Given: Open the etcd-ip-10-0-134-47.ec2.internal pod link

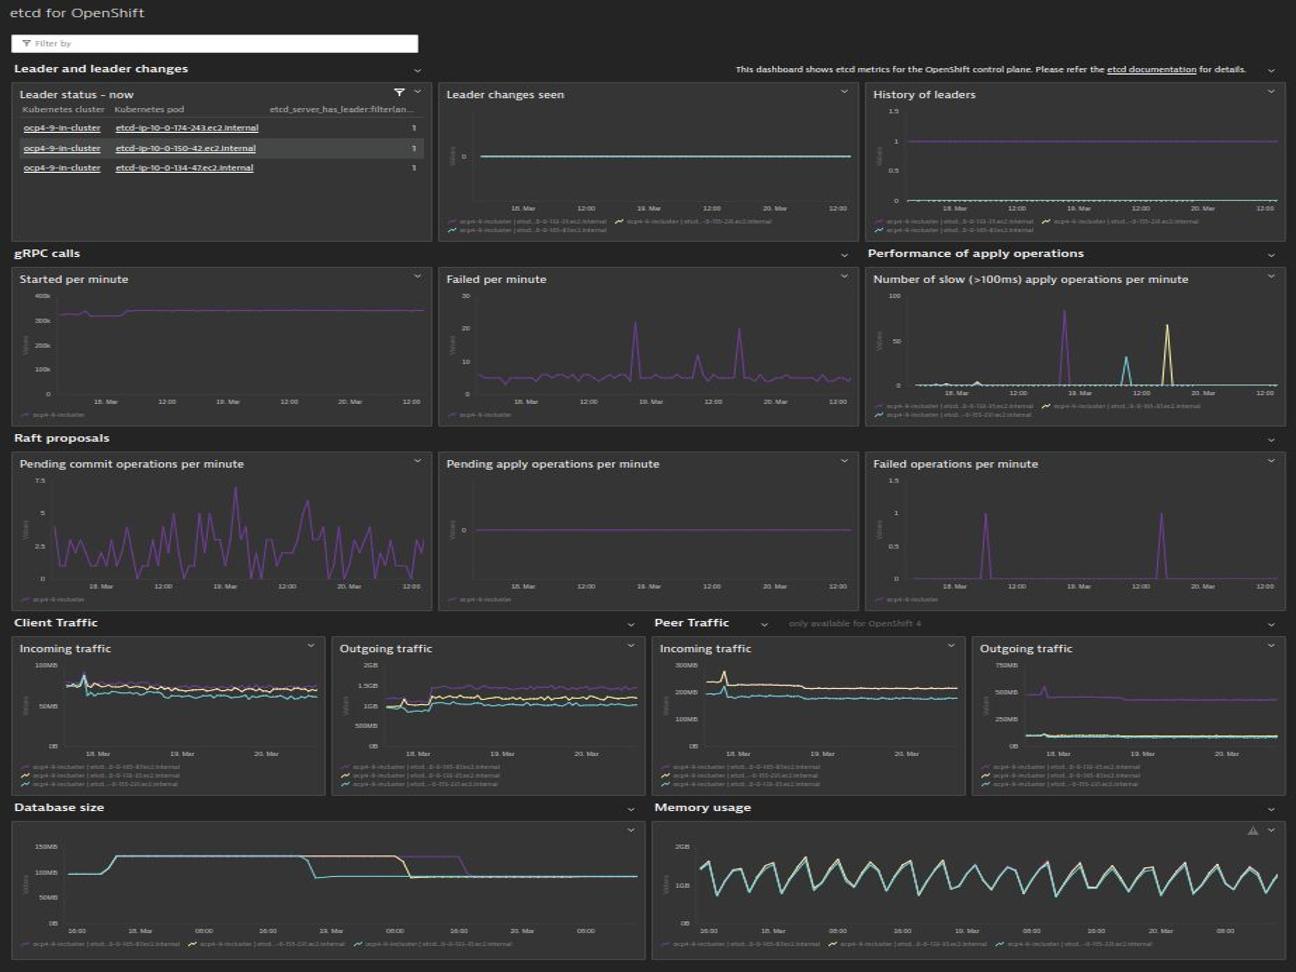Looking at the screenshot, I should coord(184,168).
